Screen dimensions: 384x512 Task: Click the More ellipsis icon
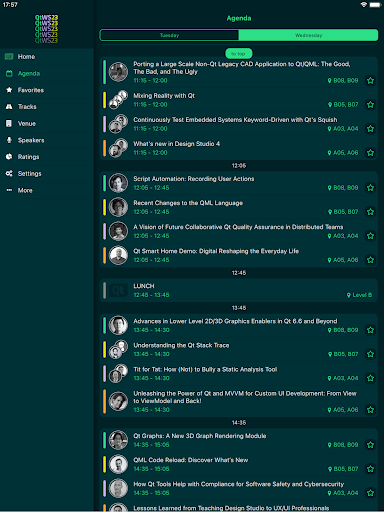click(9, 190)
